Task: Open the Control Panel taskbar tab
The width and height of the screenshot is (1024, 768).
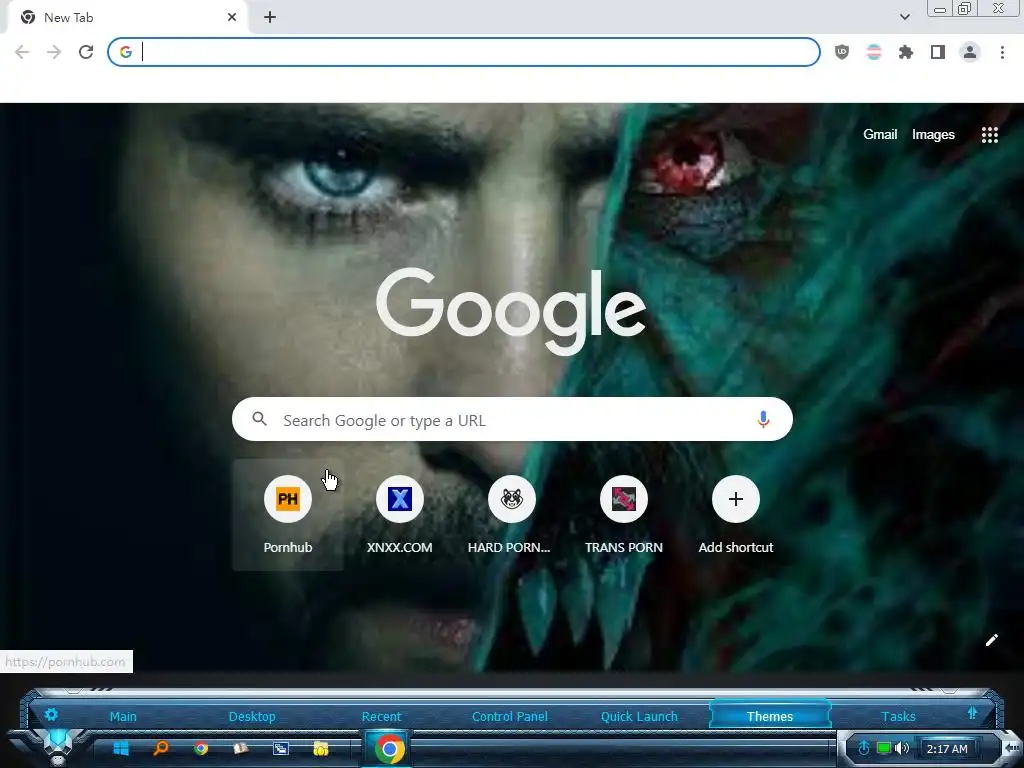Action: click(x=510, y=716)
